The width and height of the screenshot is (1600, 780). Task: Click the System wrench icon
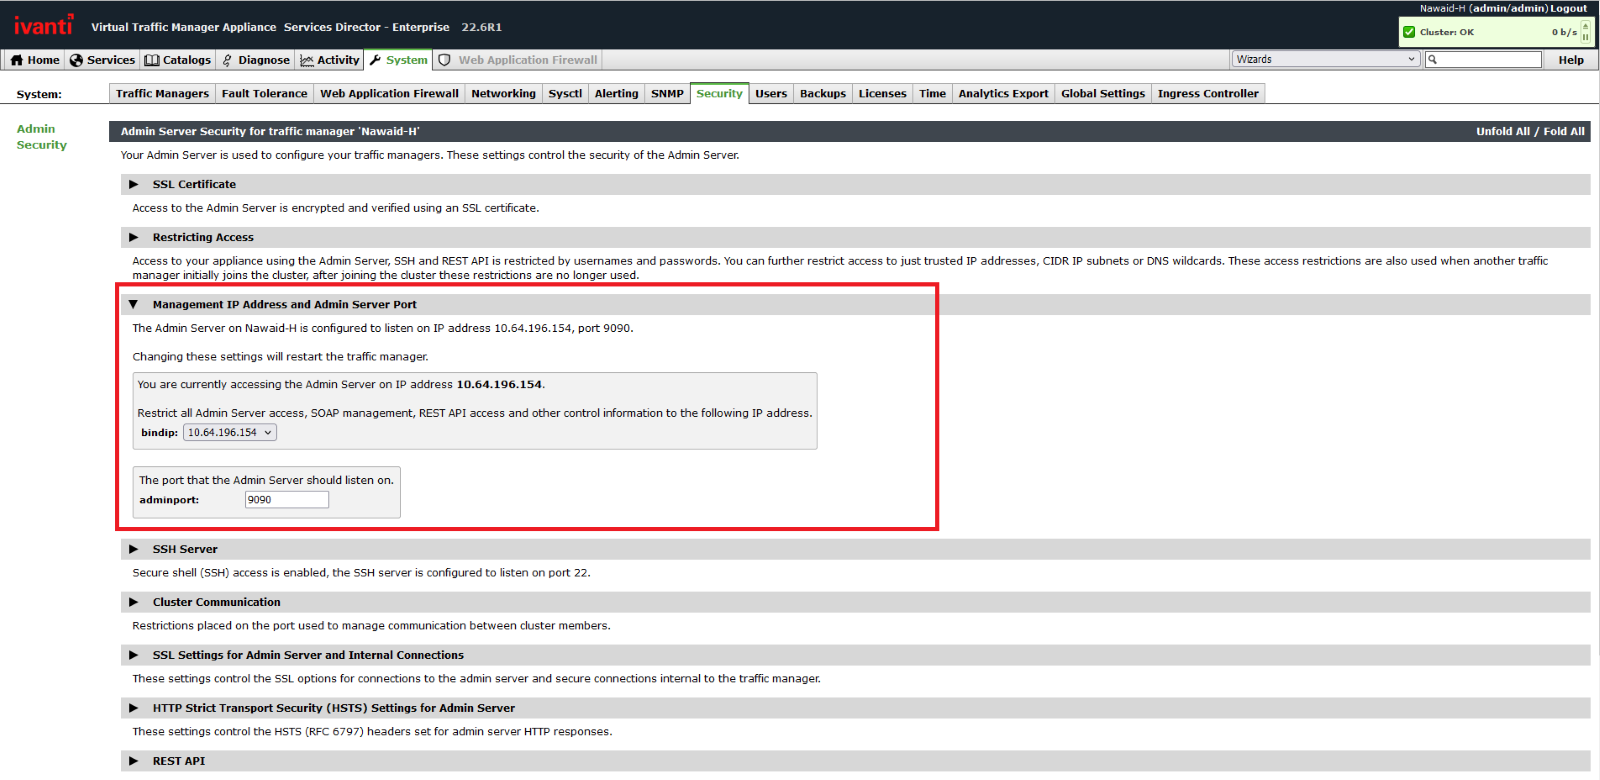(375, 60)
